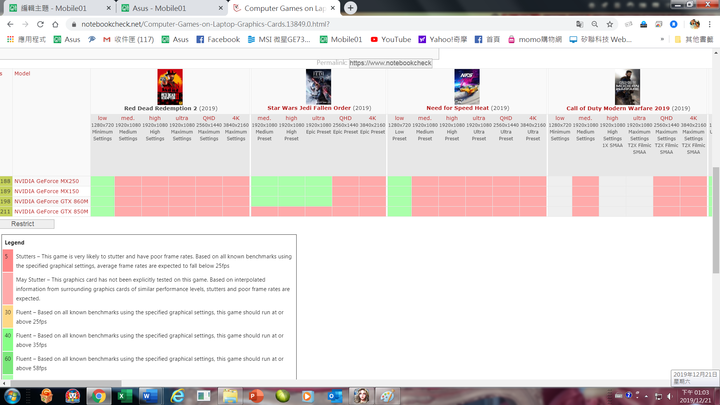Screen dimensions: 720x405
Task: Open the 其他書籤 folder
Action: [x=693, y=39]
